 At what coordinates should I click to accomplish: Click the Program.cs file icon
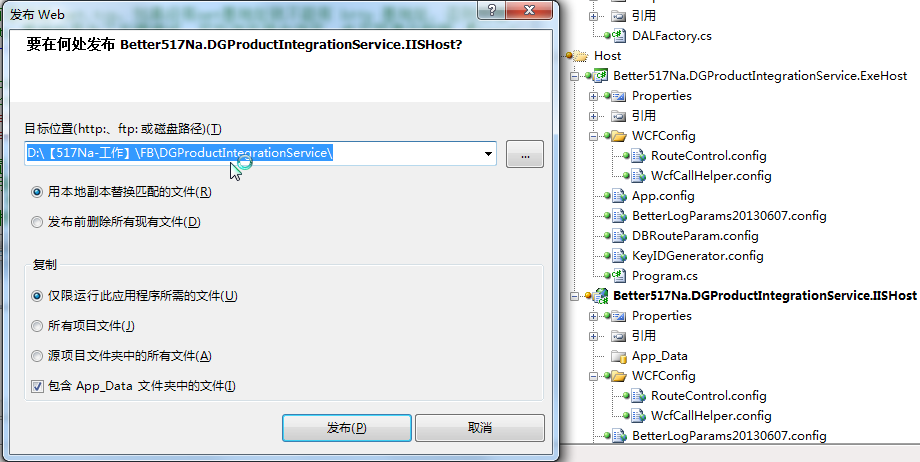click(x=618, y=275)
